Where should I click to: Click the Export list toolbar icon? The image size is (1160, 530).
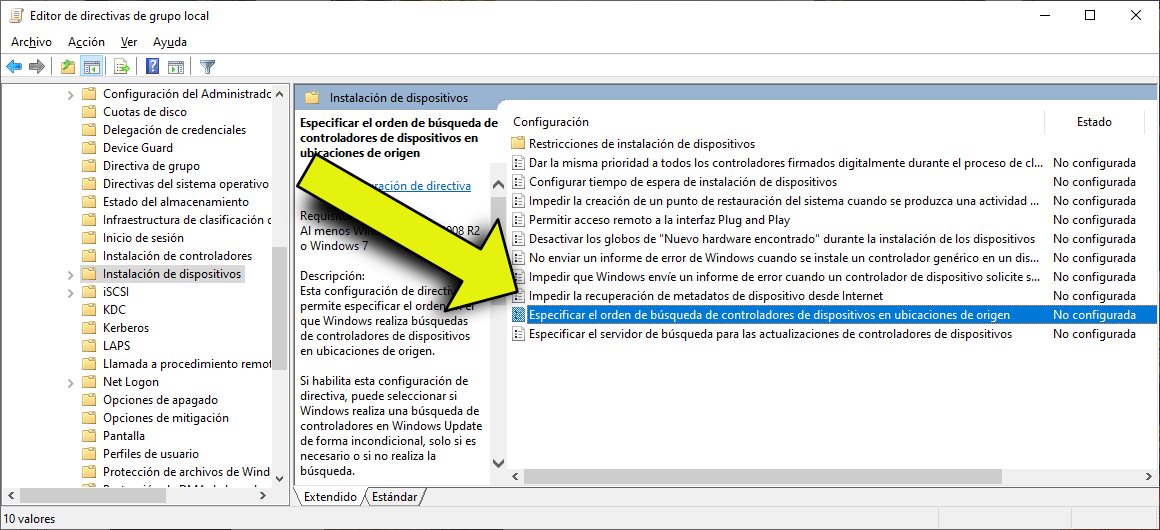[123, 67]
